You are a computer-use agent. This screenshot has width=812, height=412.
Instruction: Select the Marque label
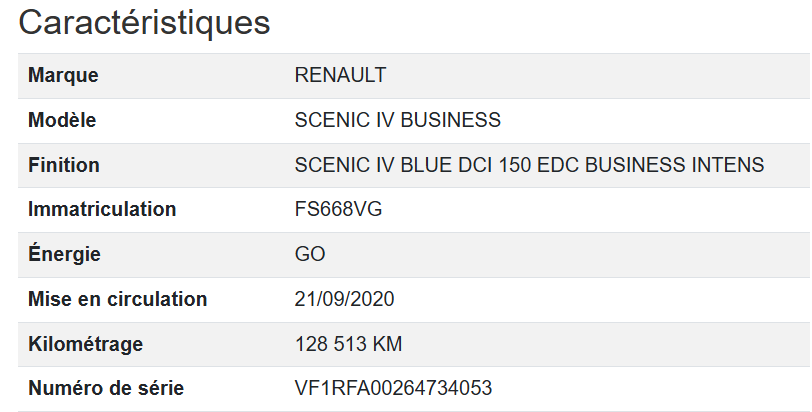[x=63, y=75]
